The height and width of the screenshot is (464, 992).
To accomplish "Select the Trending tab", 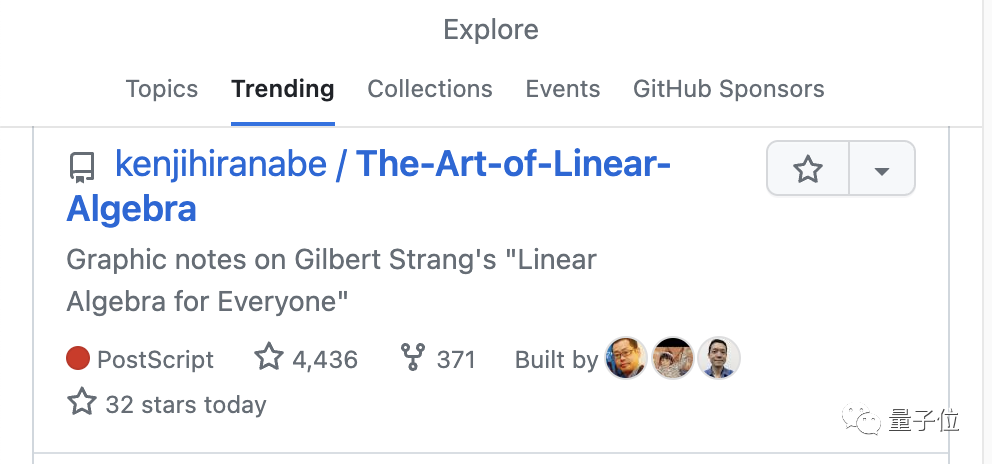I will point(283,89).
